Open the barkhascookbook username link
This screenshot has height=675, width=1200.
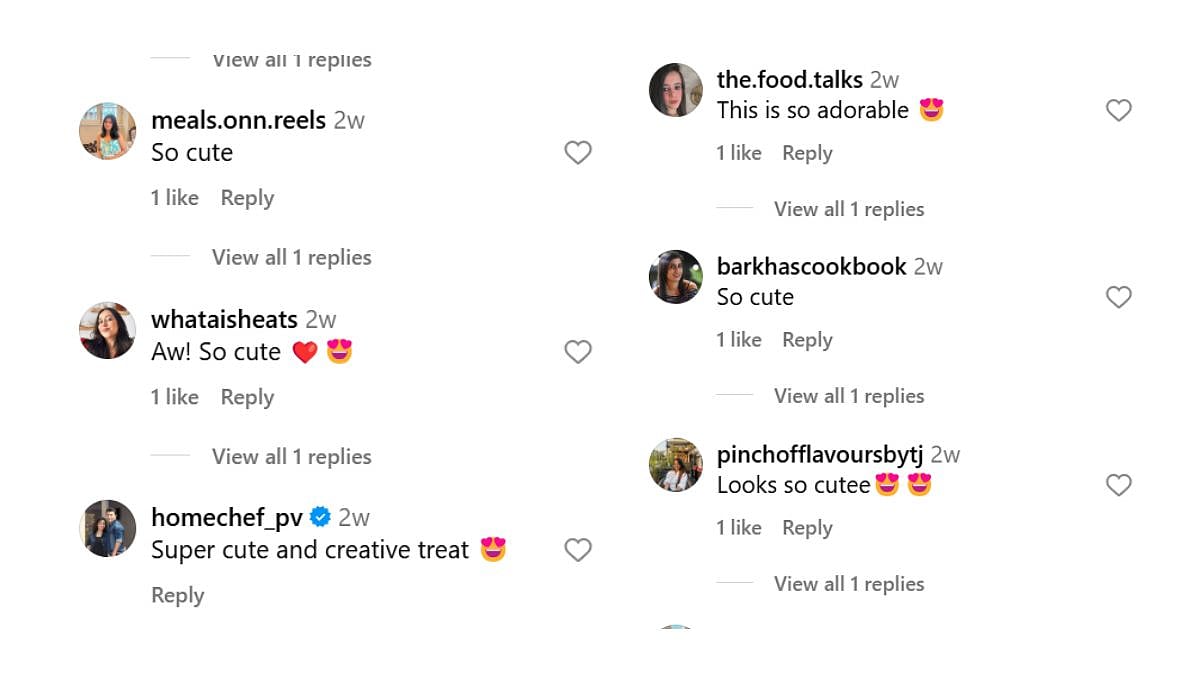[811, 266]
